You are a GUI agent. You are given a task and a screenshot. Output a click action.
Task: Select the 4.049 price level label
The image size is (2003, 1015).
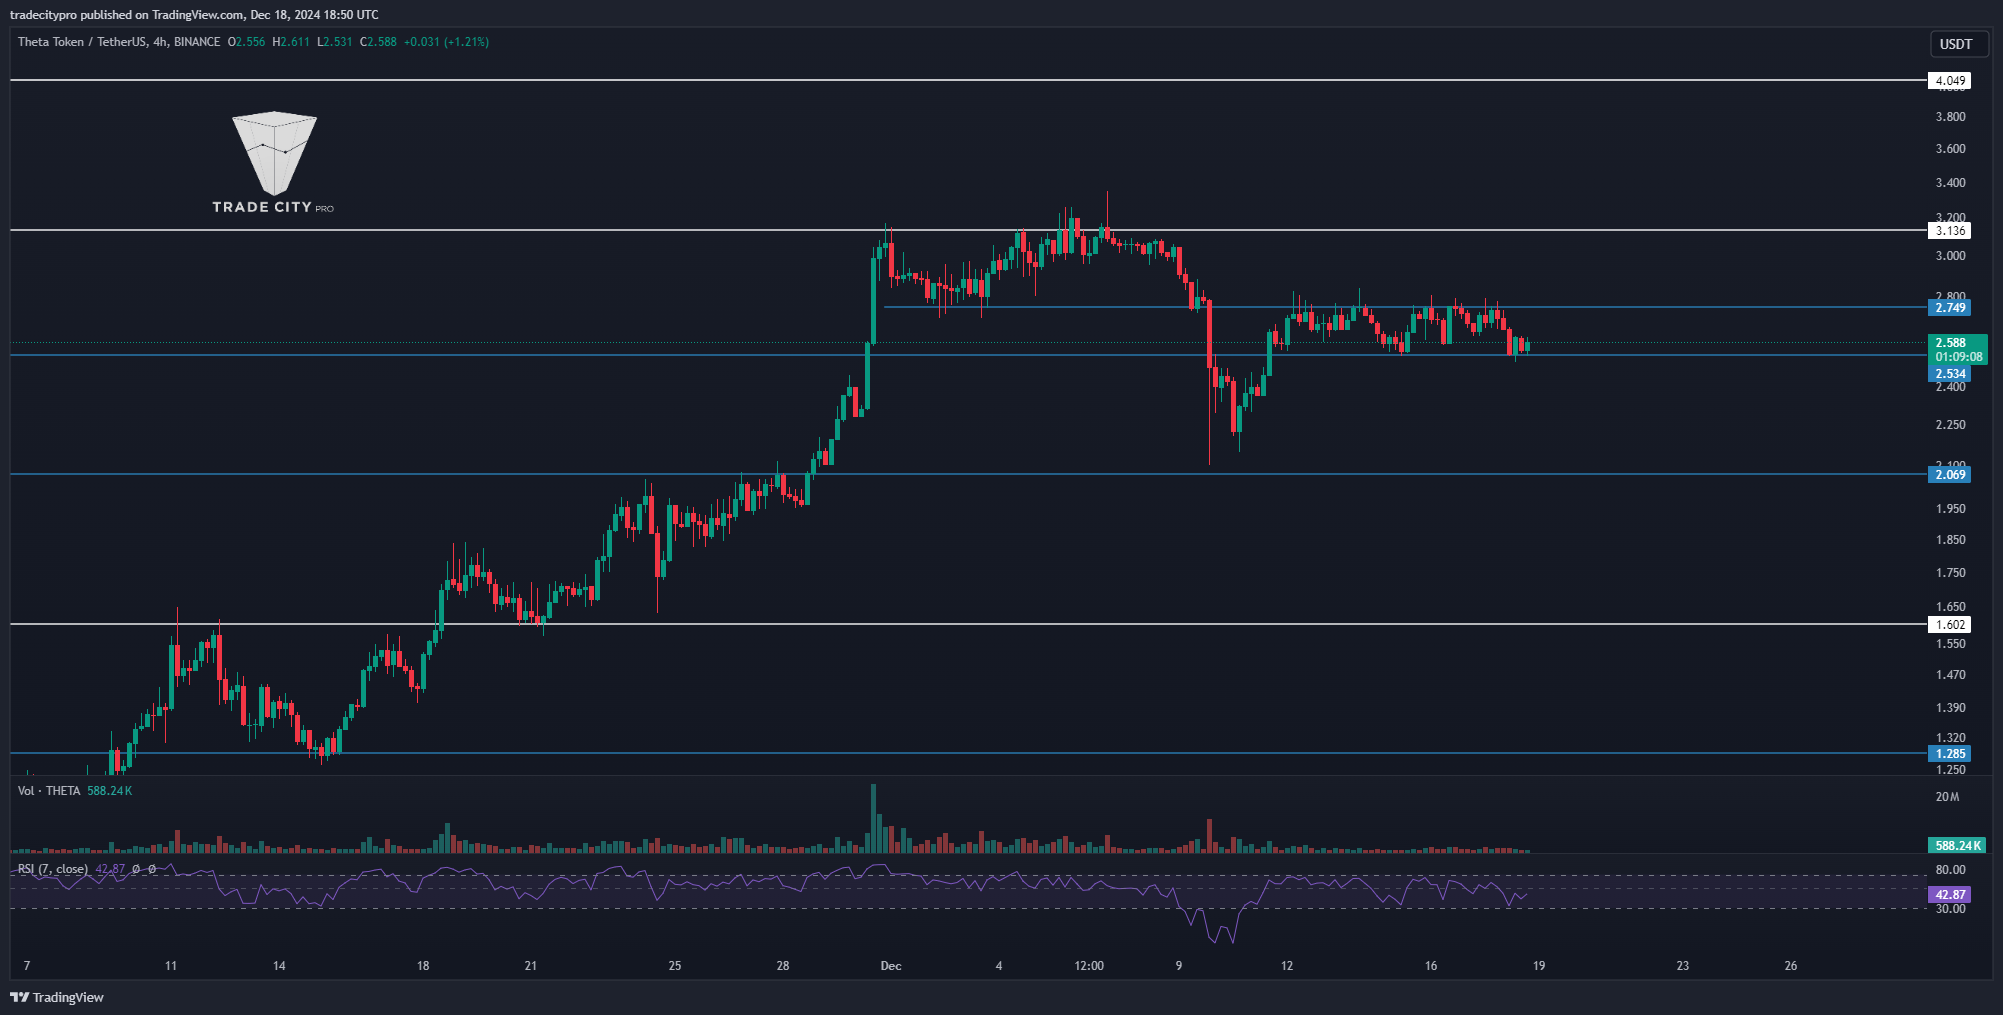pos(1949,81)
